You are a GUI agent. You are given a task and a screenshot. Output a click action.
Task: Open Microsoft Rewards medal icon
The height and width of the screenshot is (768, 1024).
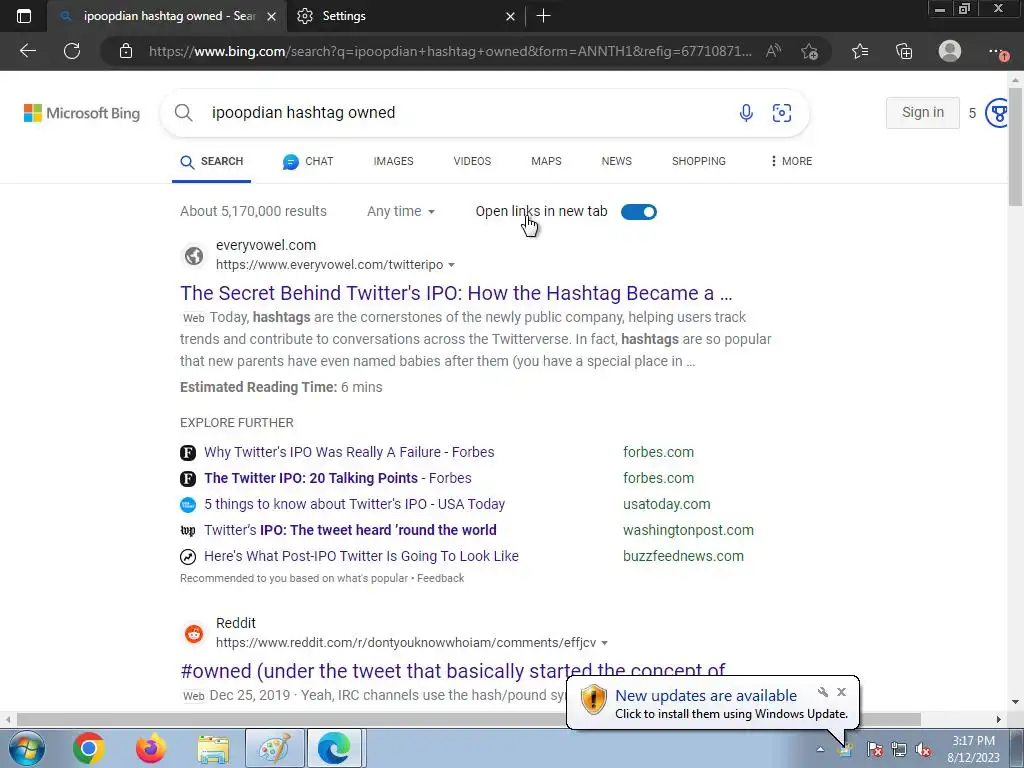(x=996, y=113)
